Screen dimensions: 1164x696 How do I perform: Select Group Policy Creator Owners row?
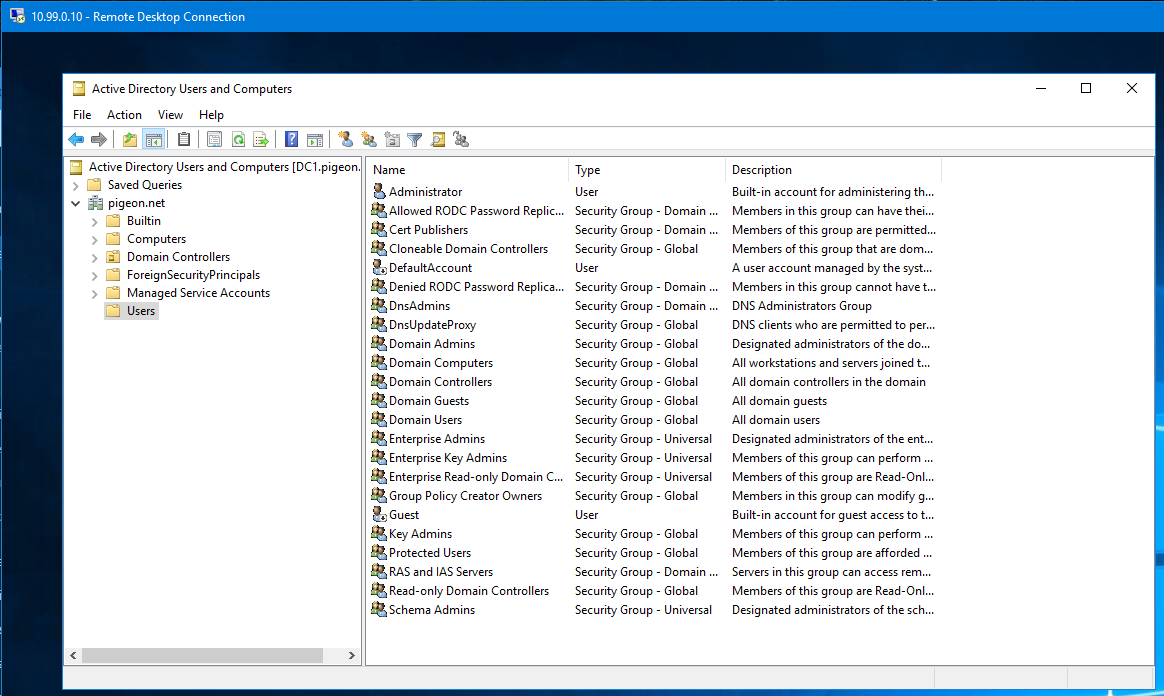(x=653, y=496)
